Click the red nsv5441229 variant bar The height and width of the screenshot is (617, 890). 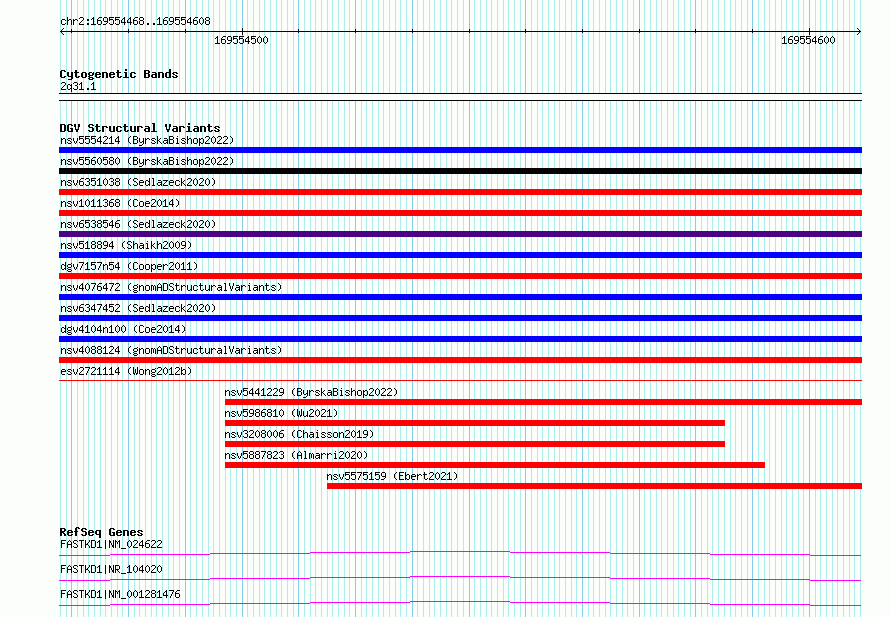click(543, 402)
